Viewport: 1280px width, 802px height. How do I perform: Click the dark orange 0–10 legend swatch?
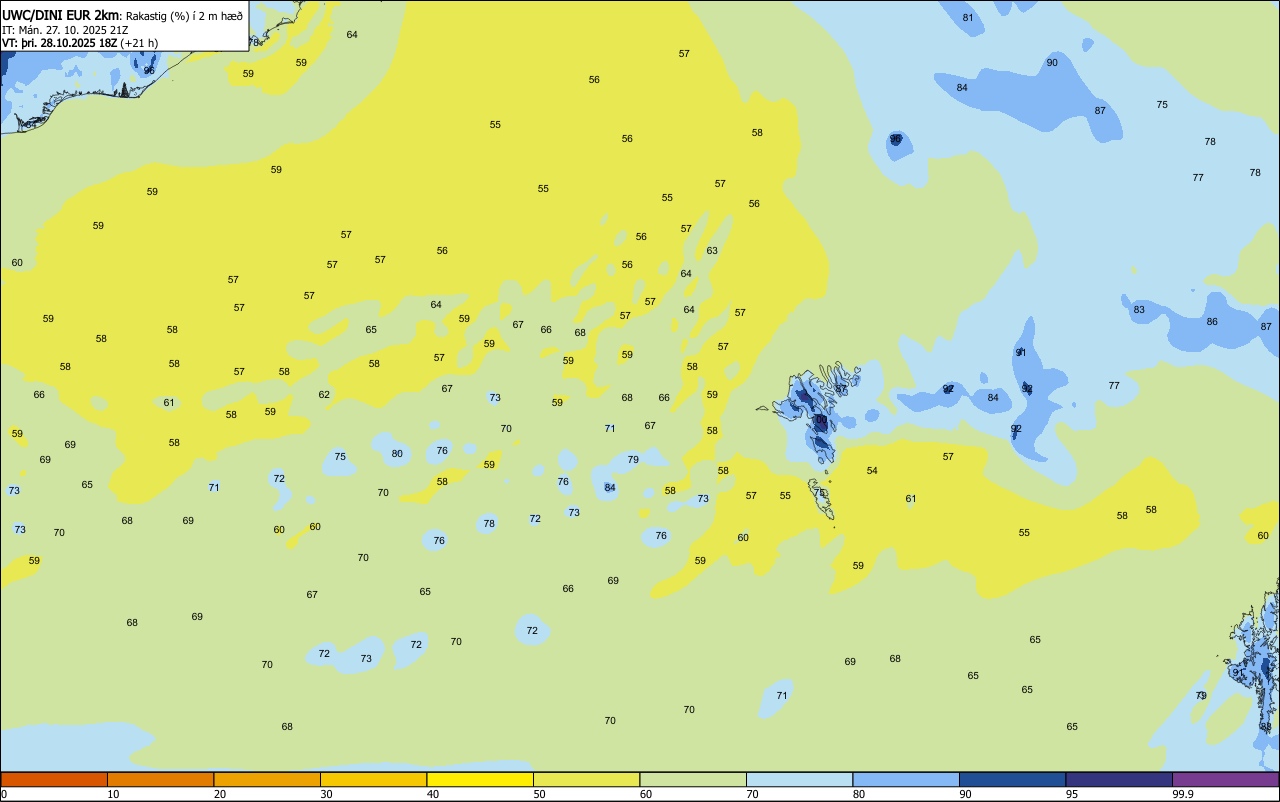click(54, 779)
